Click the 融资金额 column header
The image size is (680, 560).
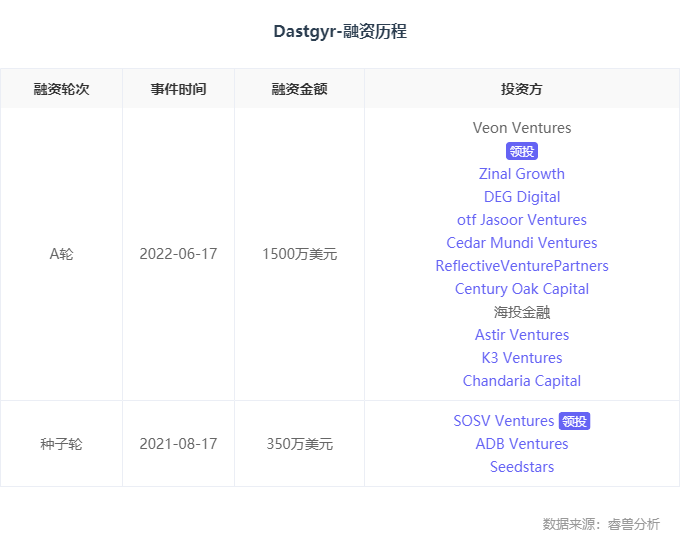[299, 89]
